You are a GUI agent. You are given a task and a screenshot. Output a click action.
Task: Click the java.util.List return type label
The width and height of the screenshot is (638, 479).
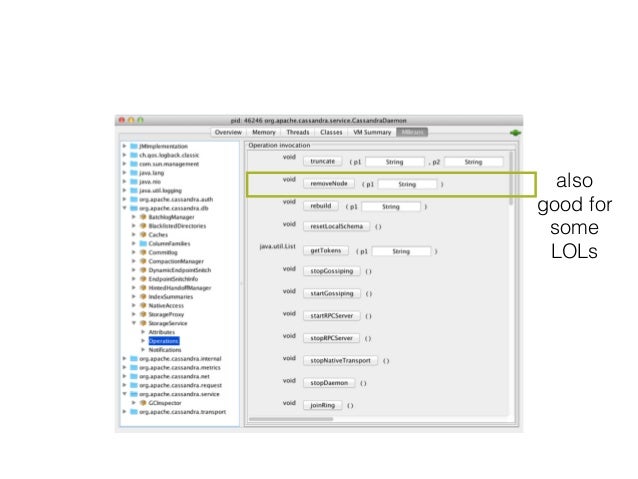click(277, 247)
